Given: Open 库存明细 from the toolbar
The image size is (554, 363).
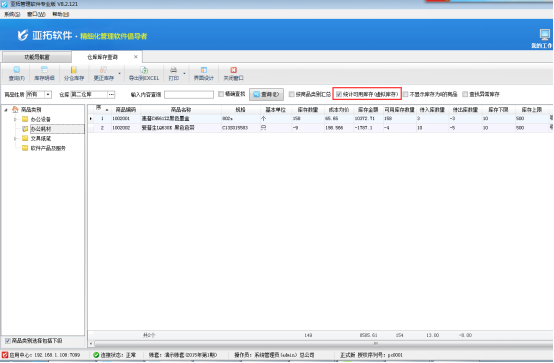Looking at the screenshot, I should 44,70.
